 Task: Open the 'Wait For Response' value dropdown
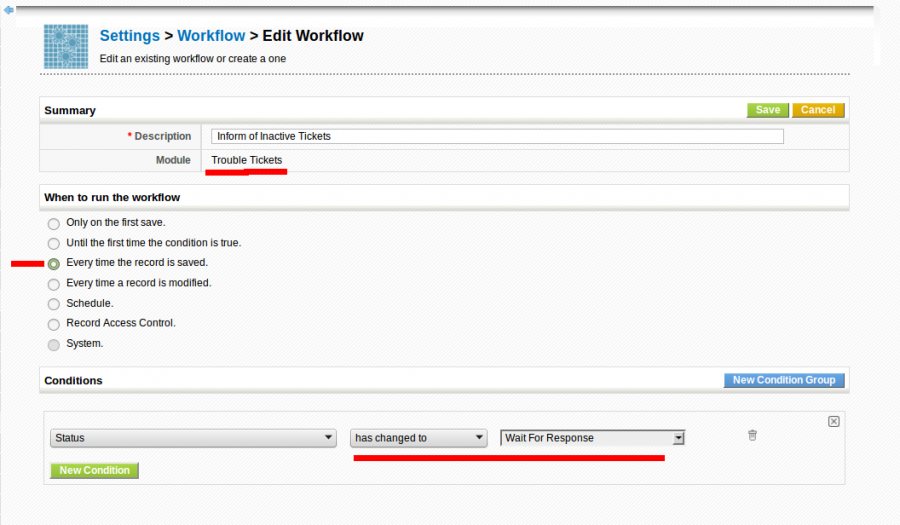pos(592,438)
